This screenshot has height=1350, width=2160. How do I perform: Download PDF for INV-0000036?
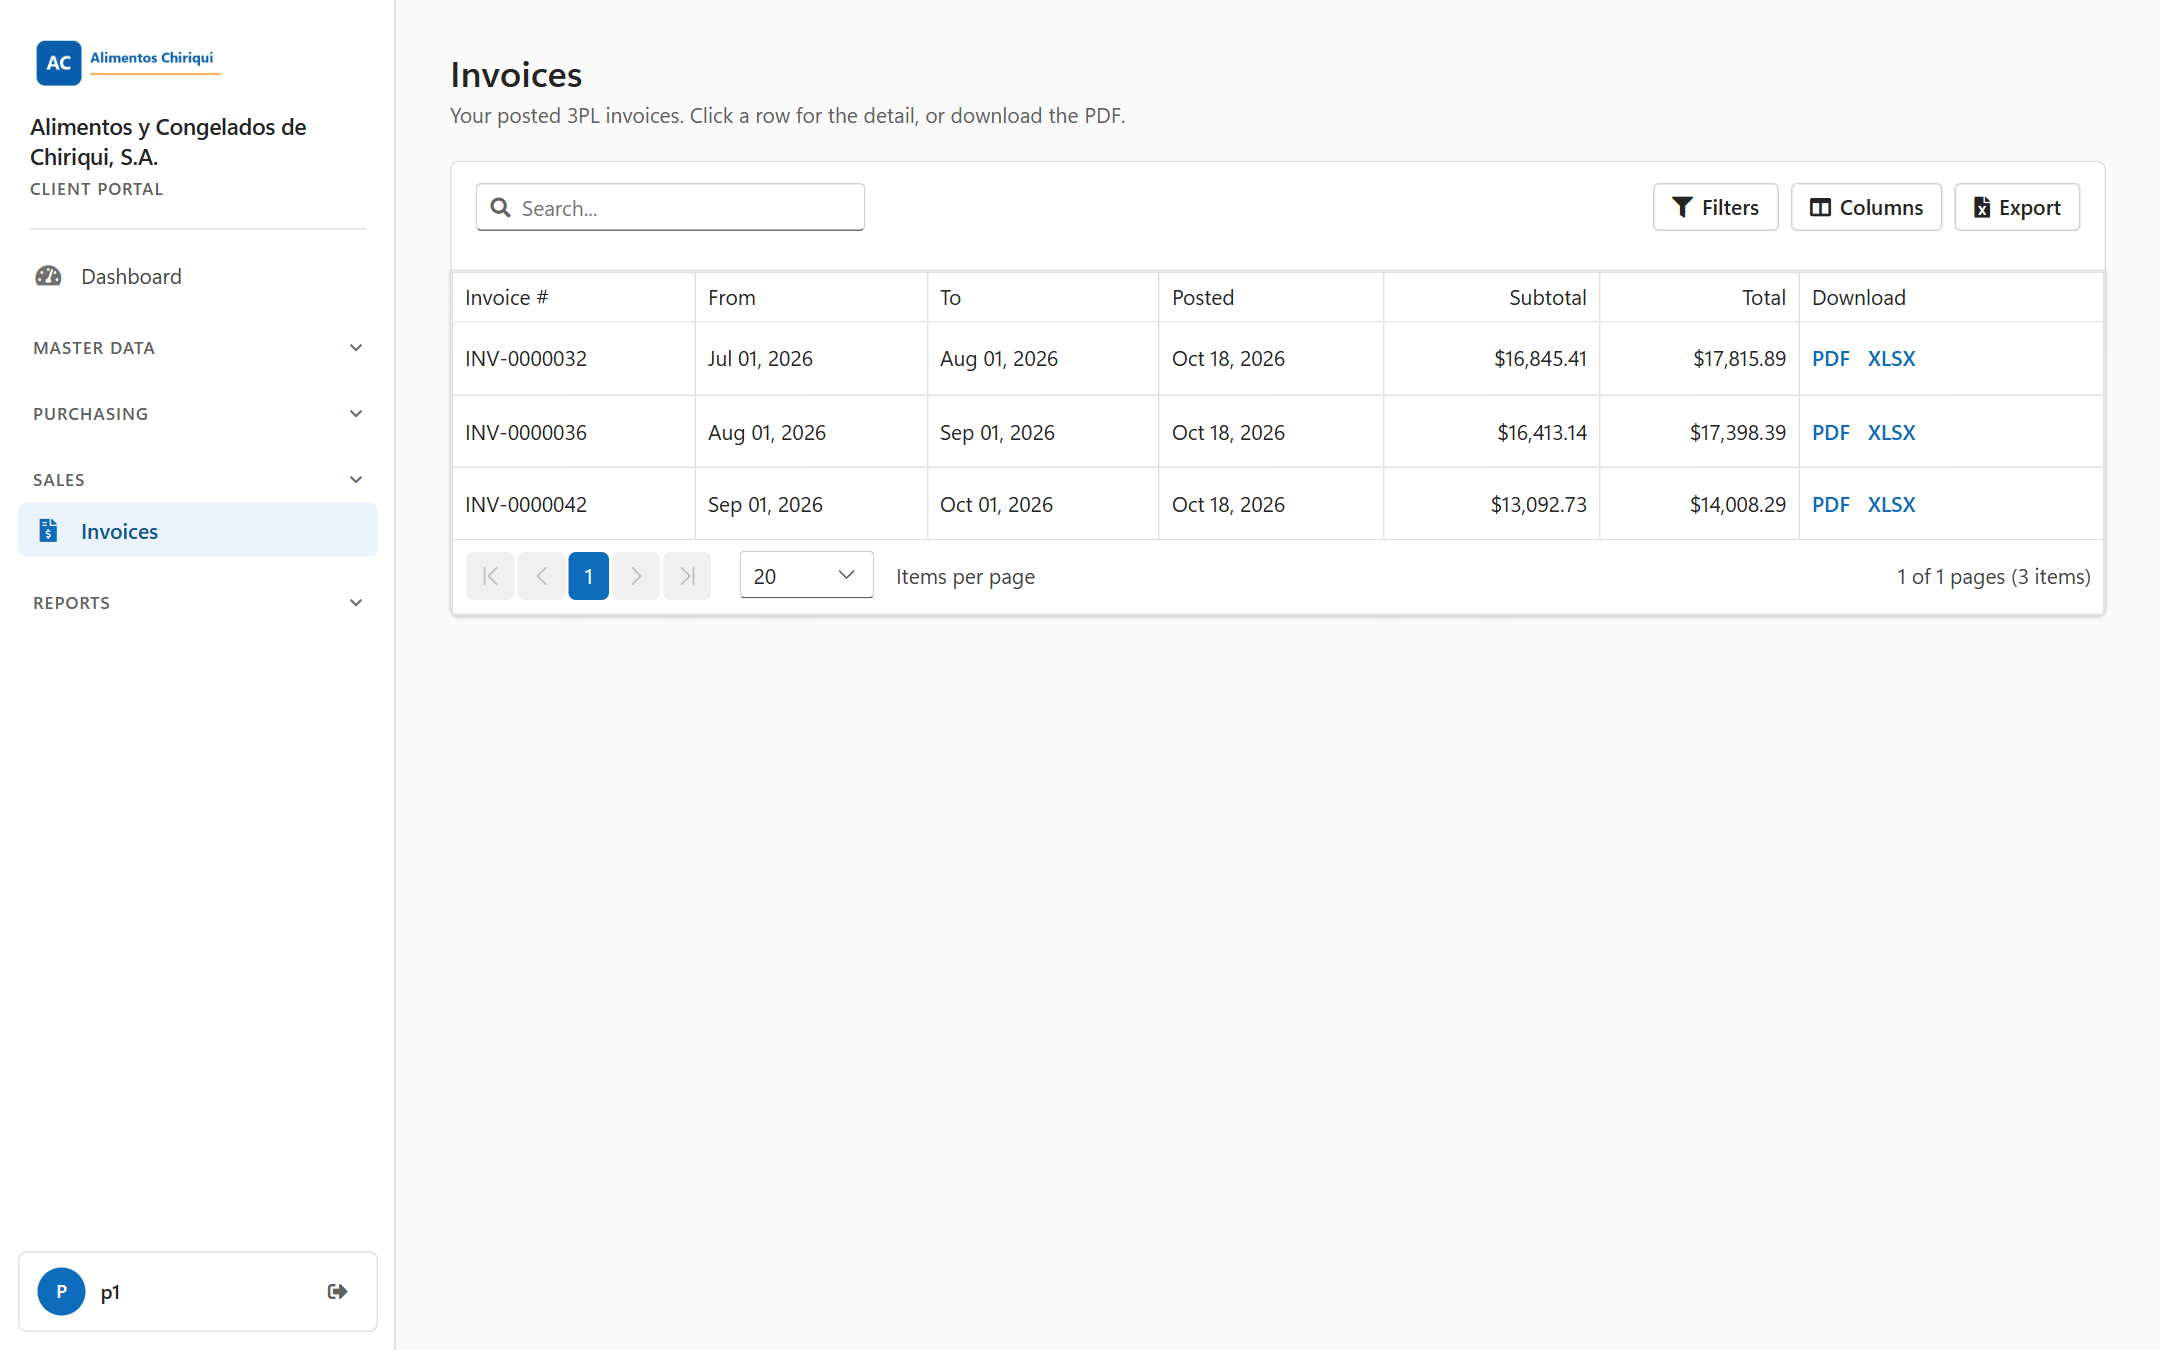coord(1830,432)
